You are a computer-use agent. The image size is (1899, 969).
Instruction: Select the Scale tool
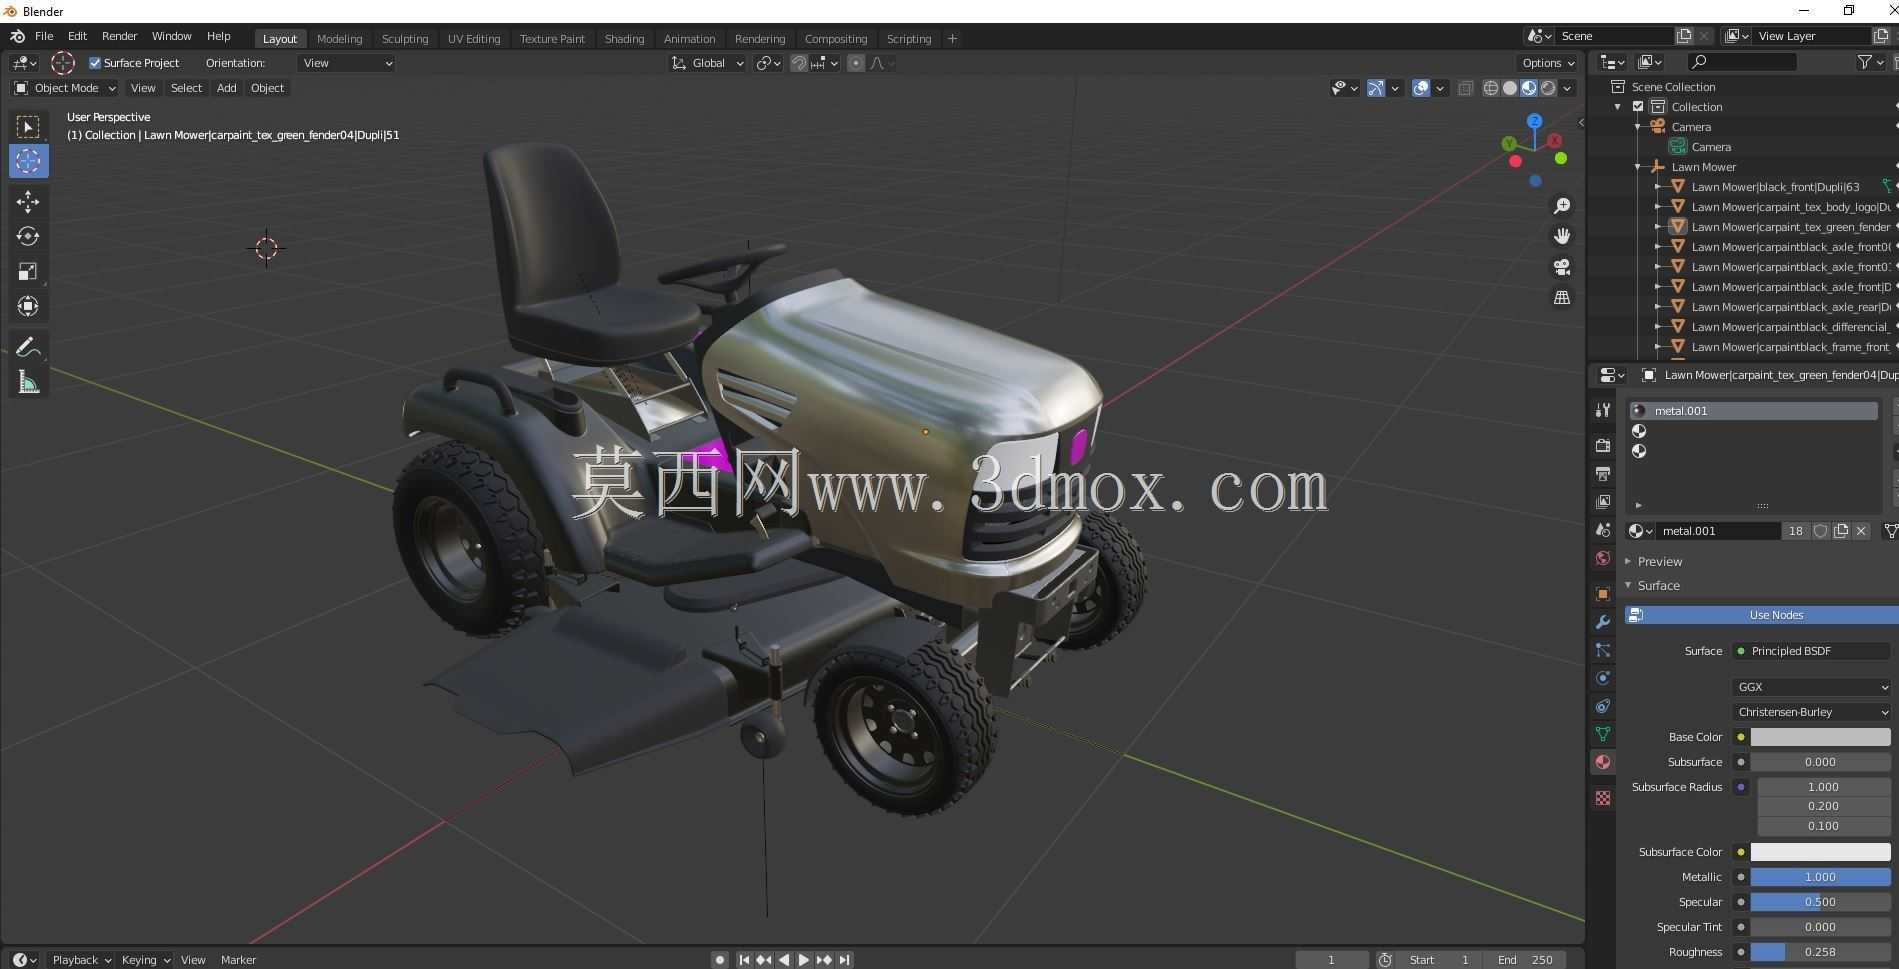pos(28,272)
